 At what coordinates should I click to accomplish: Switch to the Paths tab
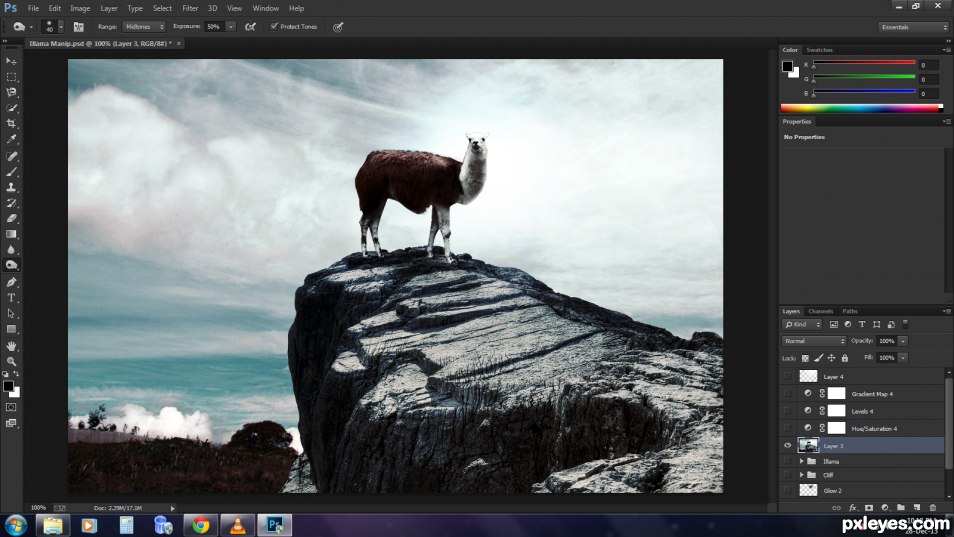850,311
